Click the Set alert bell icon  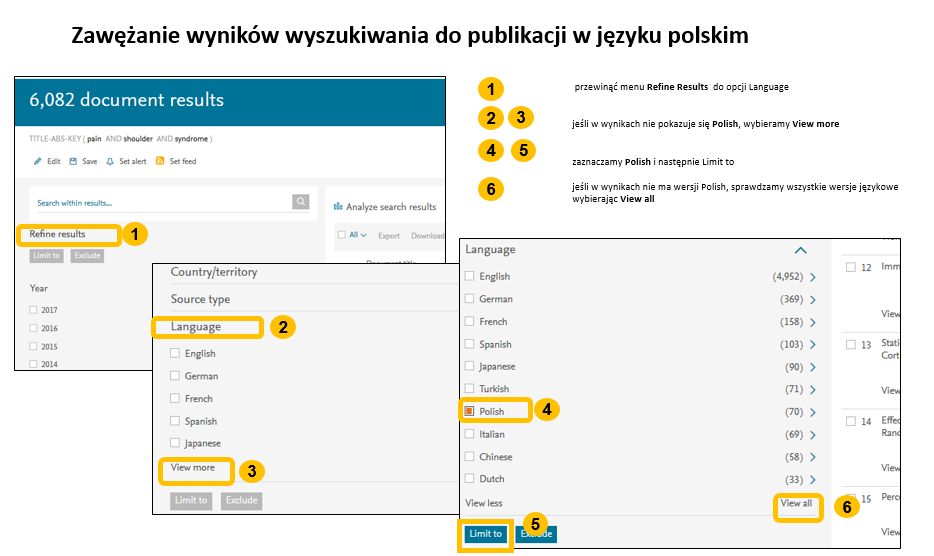[x=109, y=161]
